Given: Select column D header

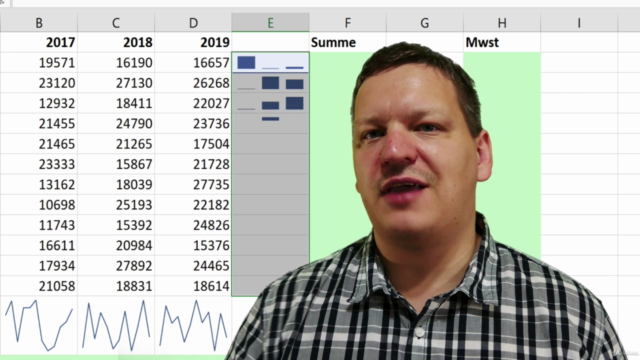Looking at the screenshot, I should click(x=193, y=23).
